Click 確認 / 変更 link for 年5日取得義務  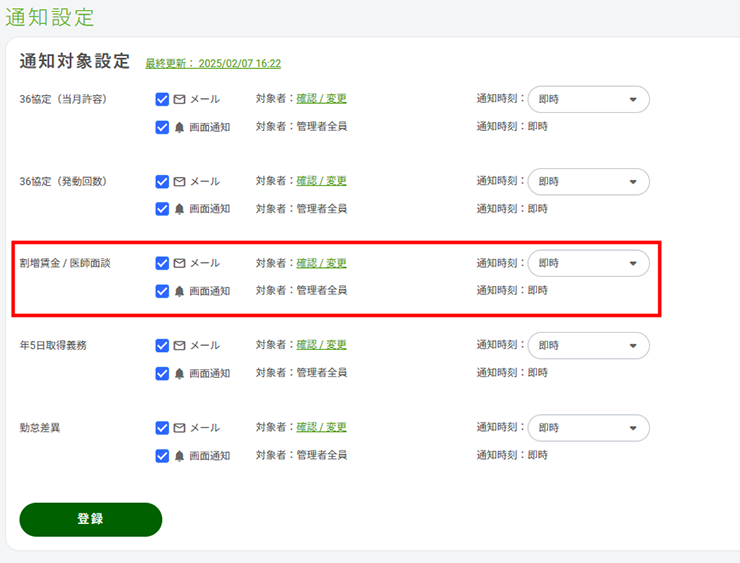point(321,345)
